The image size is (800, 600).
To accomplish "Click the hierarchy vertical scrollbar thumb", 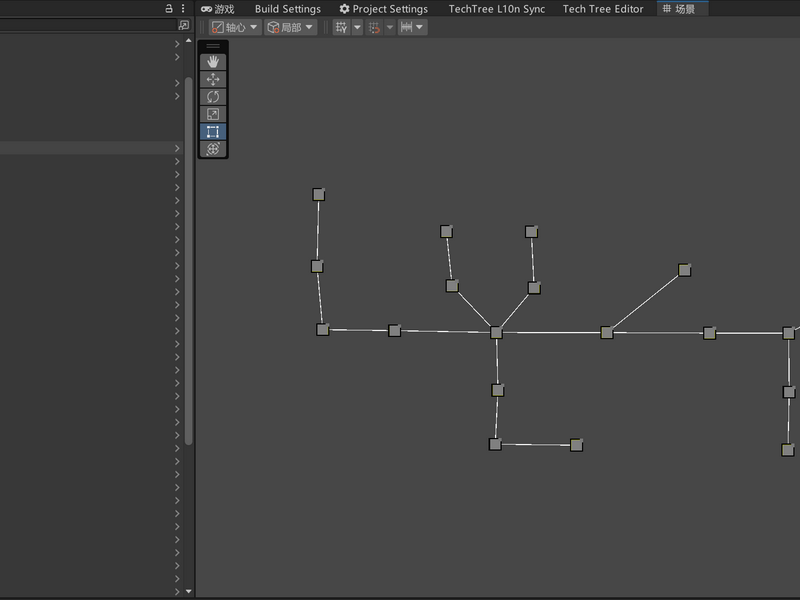I will [189, 261].
